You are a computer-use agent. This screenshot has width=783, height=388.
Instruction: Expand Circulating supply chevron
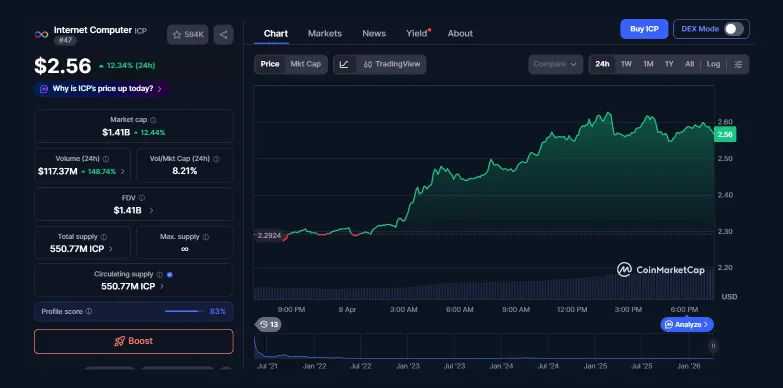[x=162, y=286]
